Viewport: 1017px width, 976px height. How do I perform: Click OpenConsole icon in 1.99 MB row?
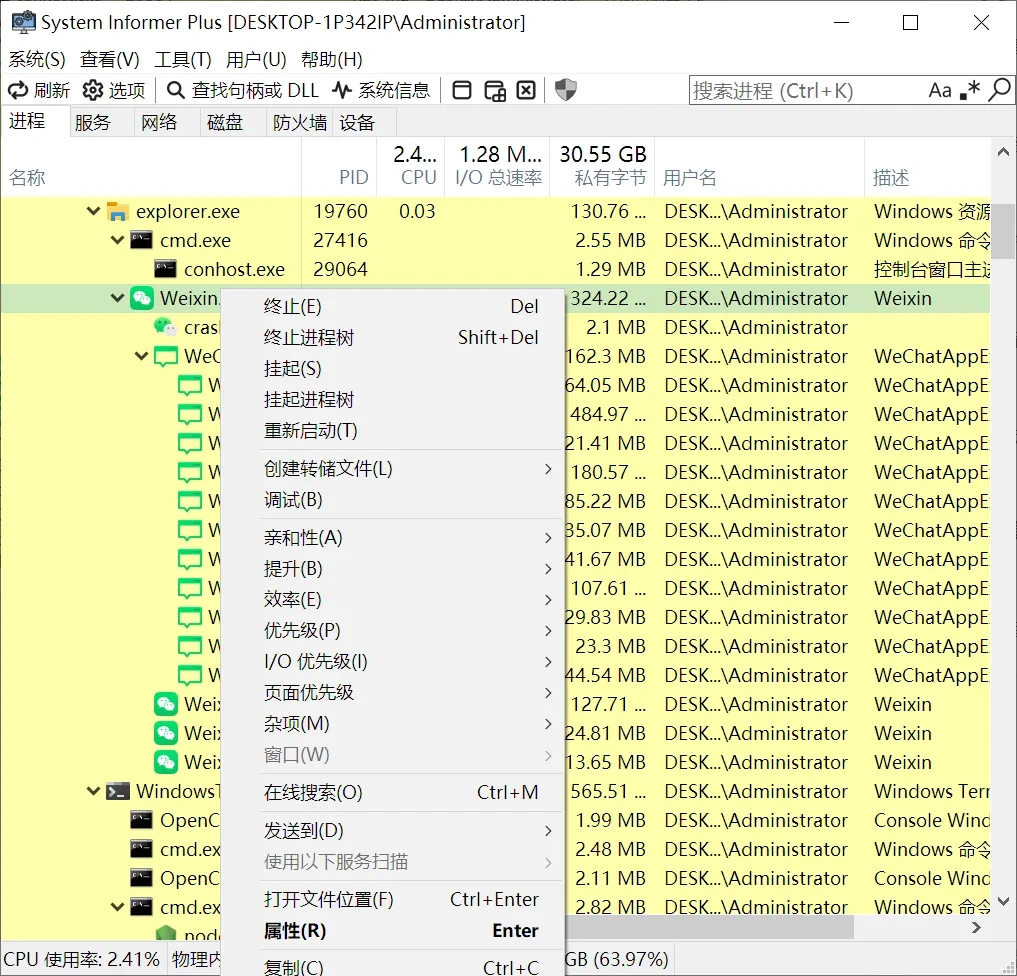(141, 820)
